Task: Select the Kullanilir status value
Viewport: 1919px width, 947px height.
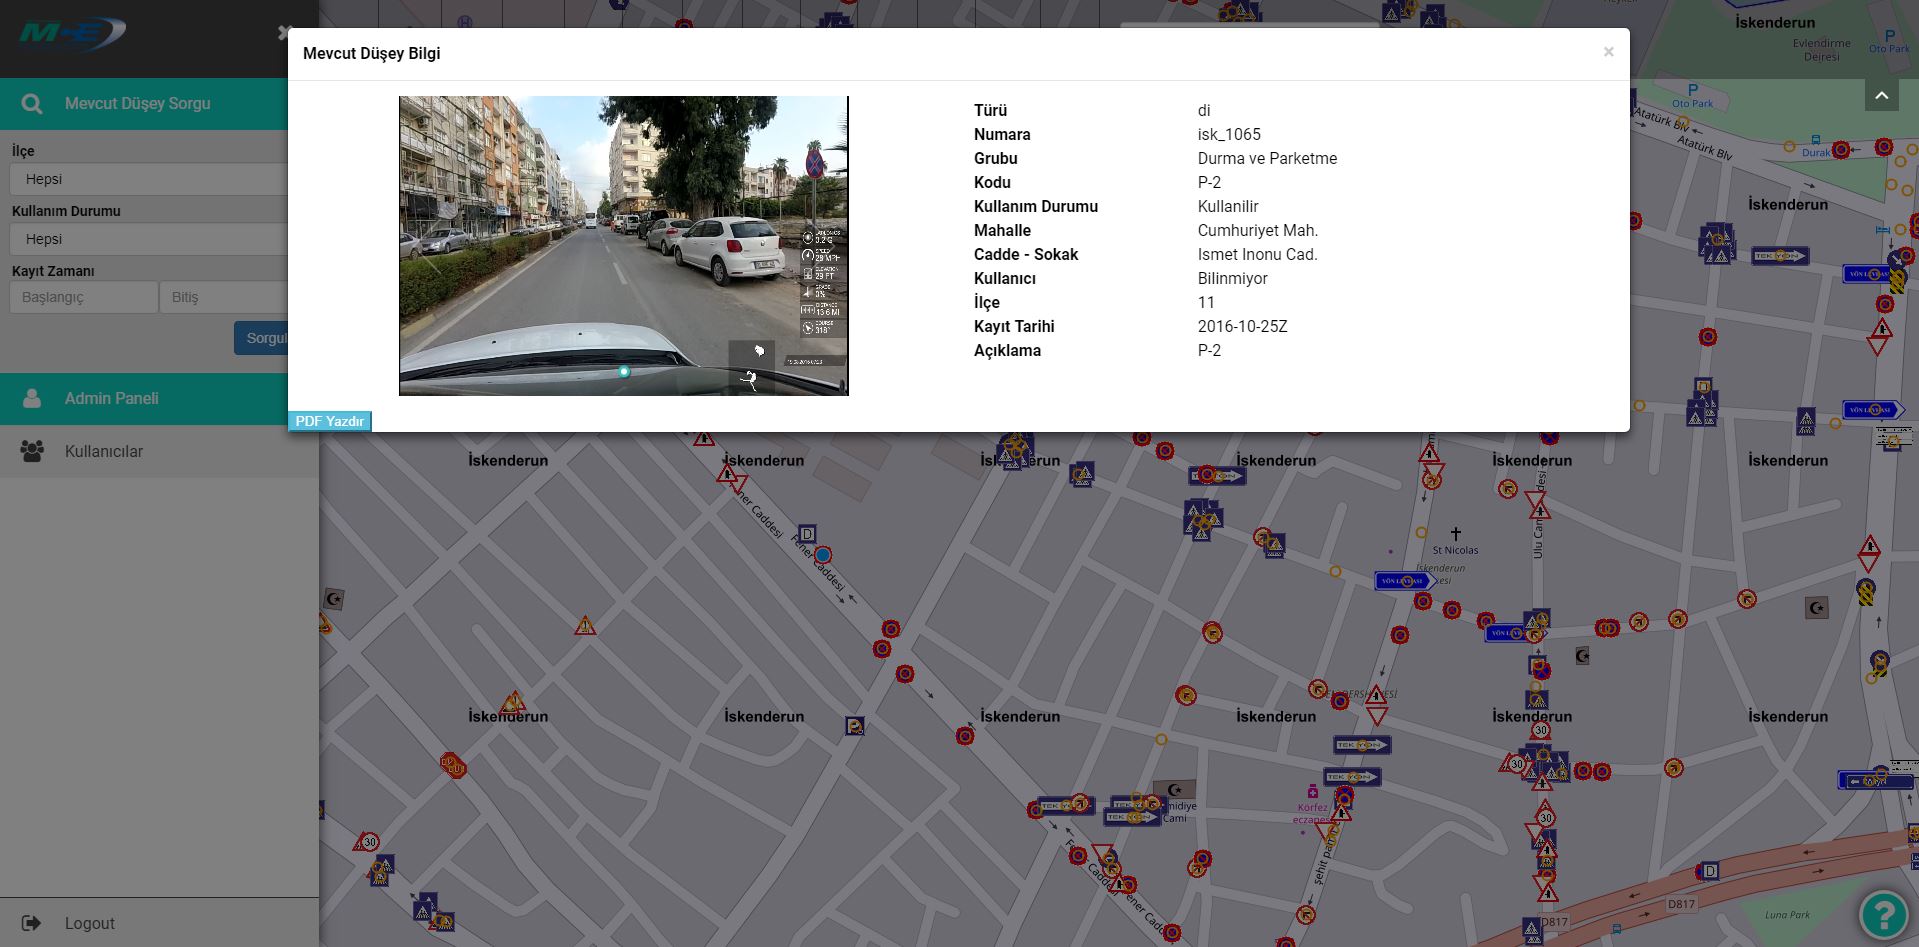Action: click(x=1228, y=206)
